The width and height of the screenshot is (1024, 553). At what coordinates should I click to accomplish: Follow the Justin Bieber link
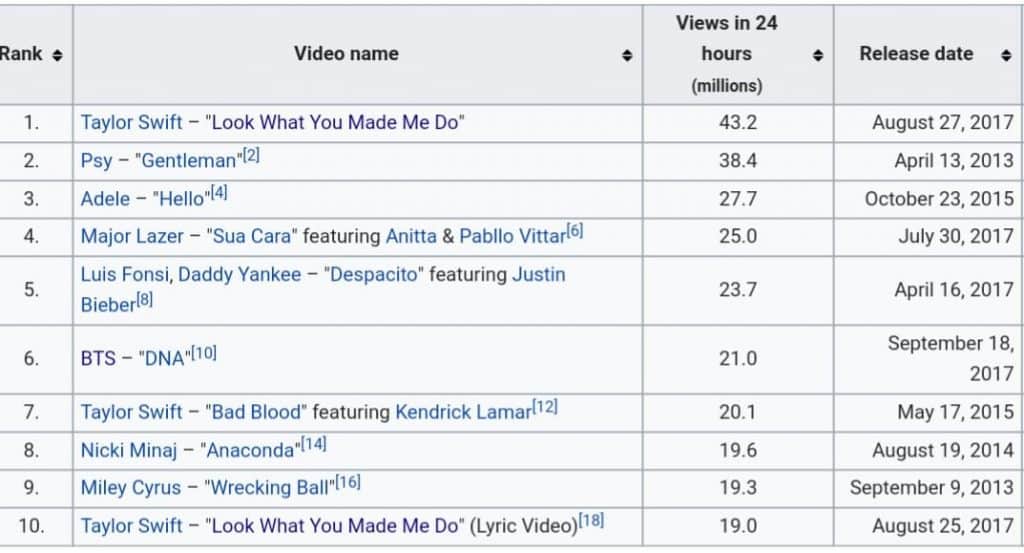(538, 275)
